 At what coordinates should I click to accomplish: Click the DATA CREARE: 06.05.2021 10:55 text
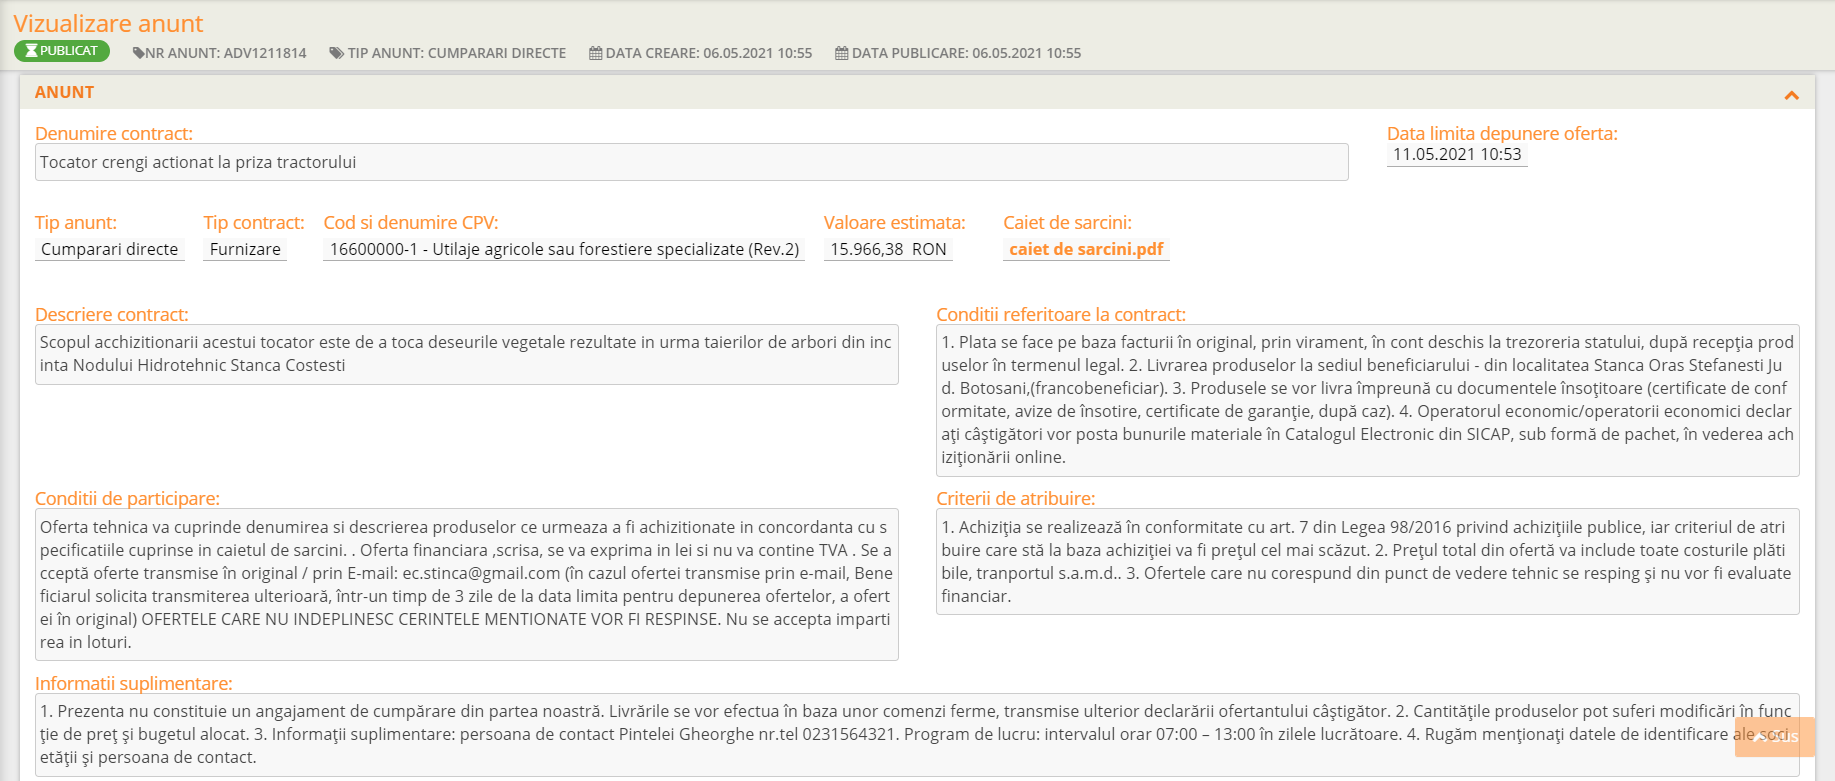click(x=709, y=53)
